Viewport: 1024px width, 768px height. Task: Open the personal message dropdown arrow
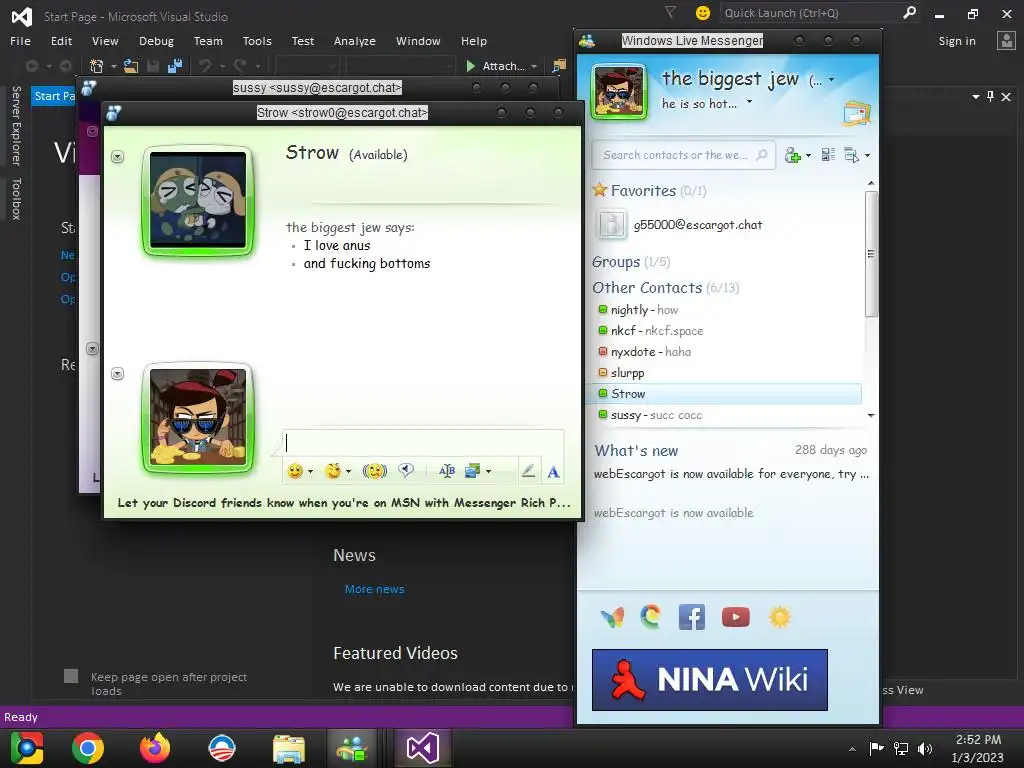tap(750, 102)
